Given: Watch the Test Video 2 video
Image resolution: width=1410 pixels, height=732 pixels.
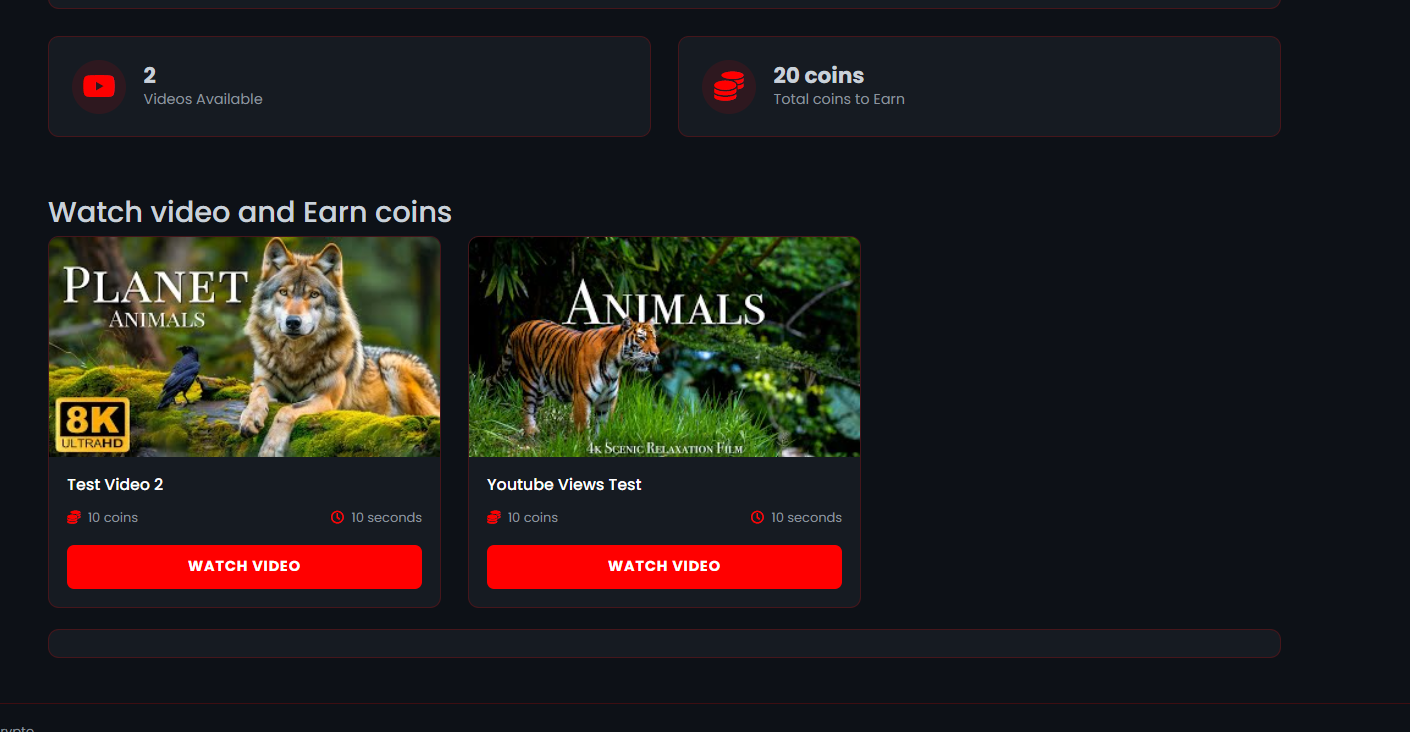Looking at the screenshot, I should 244,567.
